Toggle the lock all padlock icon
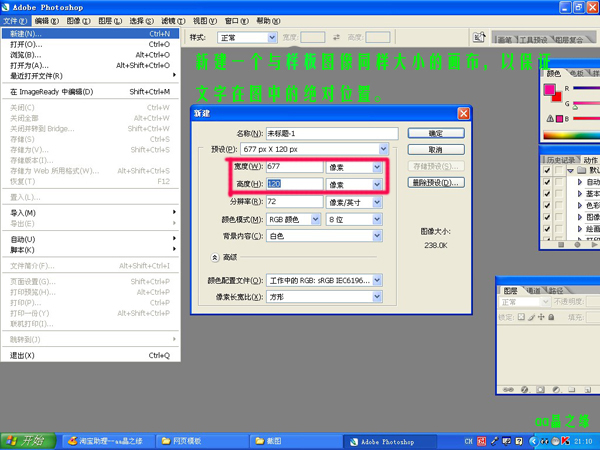This screenshot has width=600, height=450. (551, 317)
